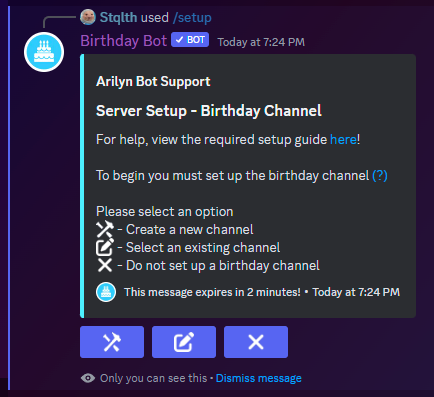The height and width of the screenshot is (397, 434).
Task: Click the eye icon beside 'Only you can see this'
Action: pos(88,378)
